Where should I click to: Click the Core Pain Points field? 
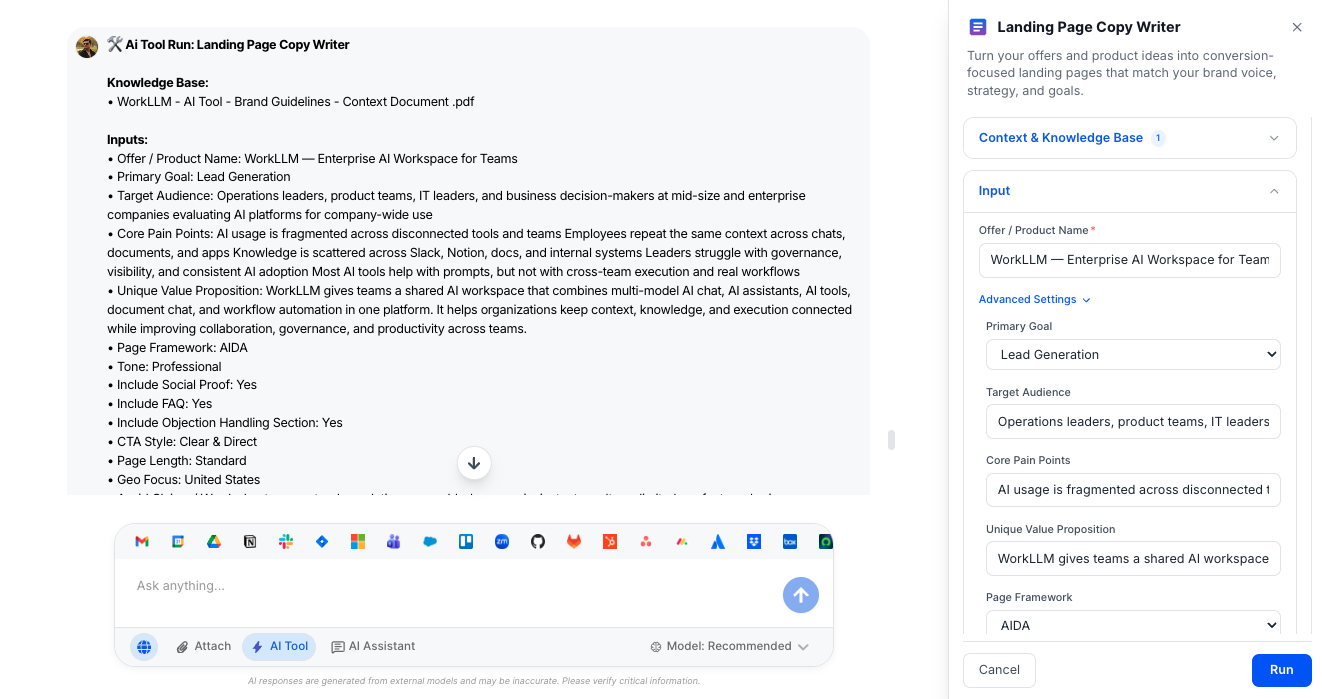click(1133, 490)
